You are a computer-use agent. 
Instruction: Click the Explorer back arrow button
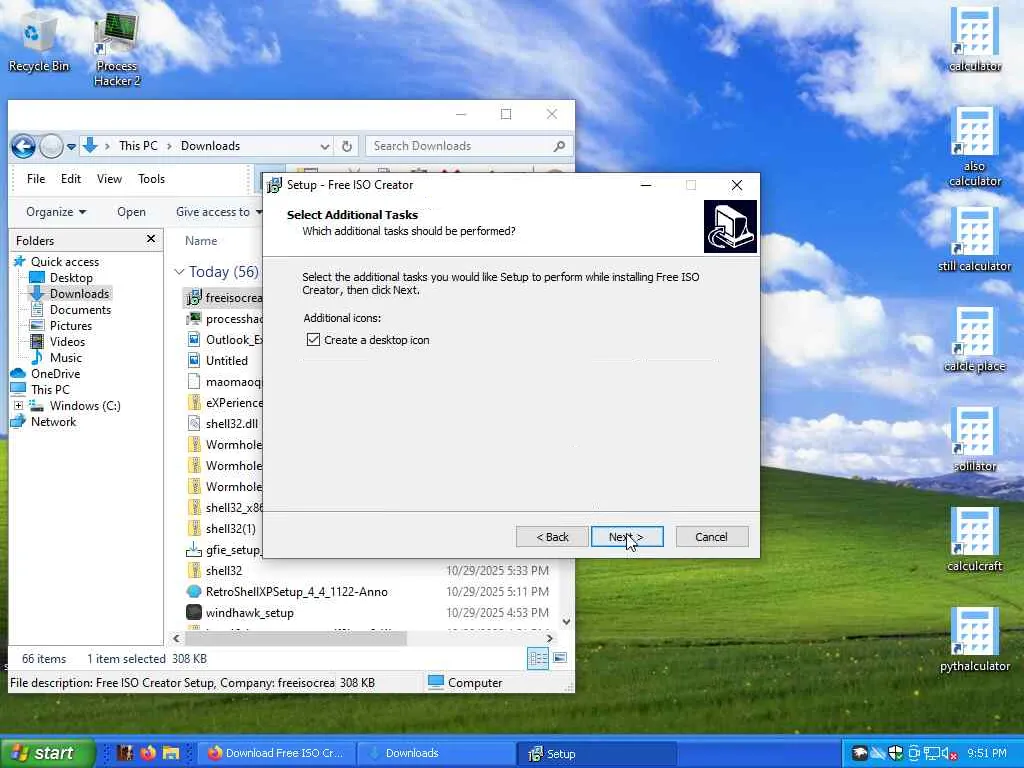coord(24,146)
